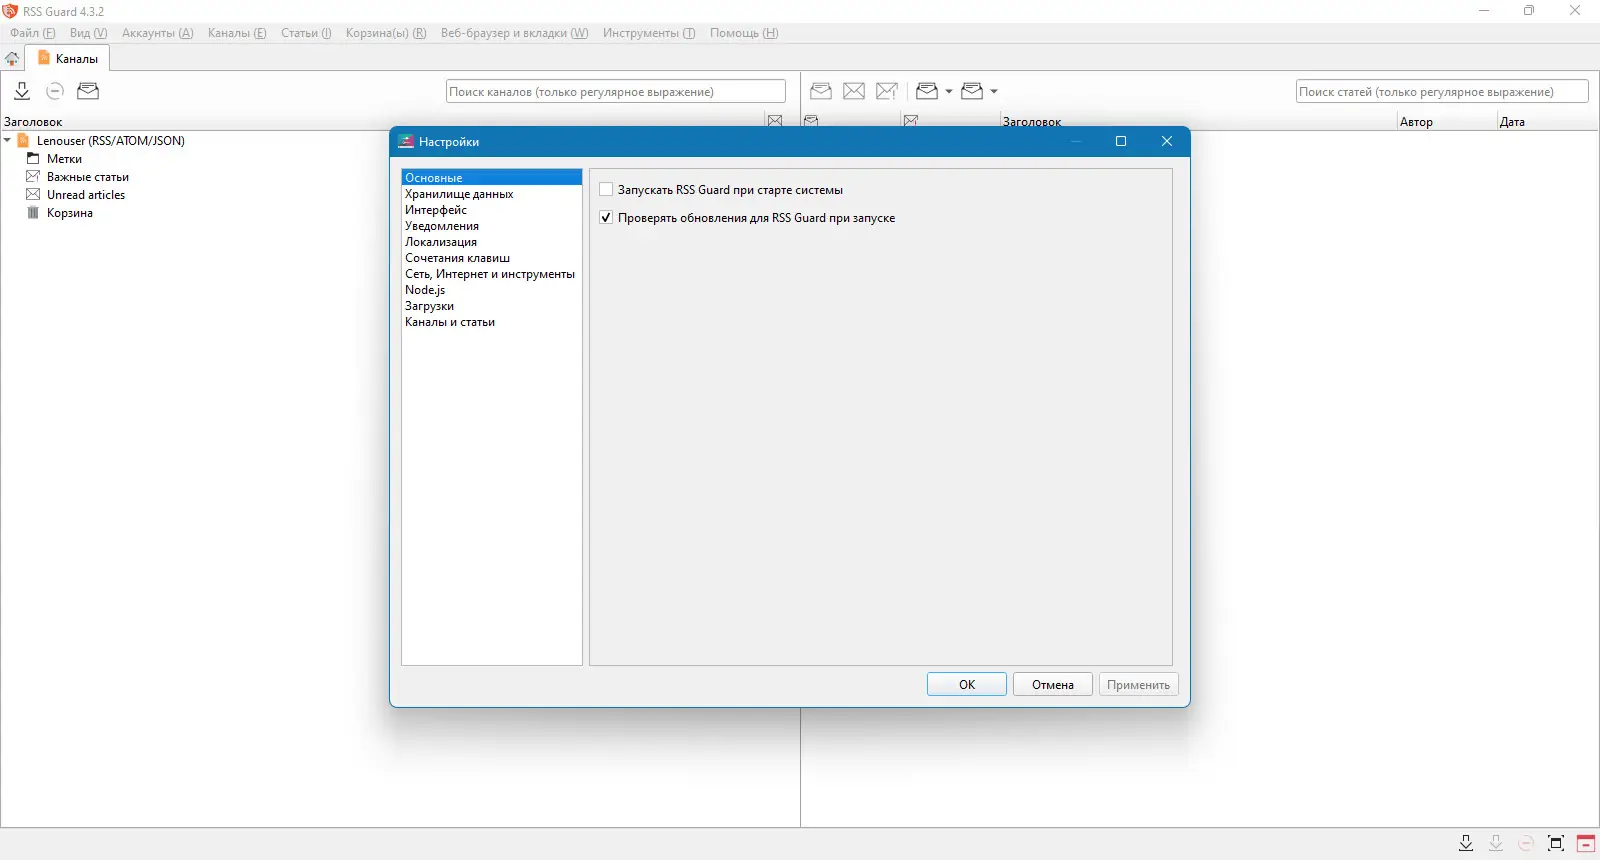
Task: Select Unread articles tree item
Action: (x=86, y=195)
